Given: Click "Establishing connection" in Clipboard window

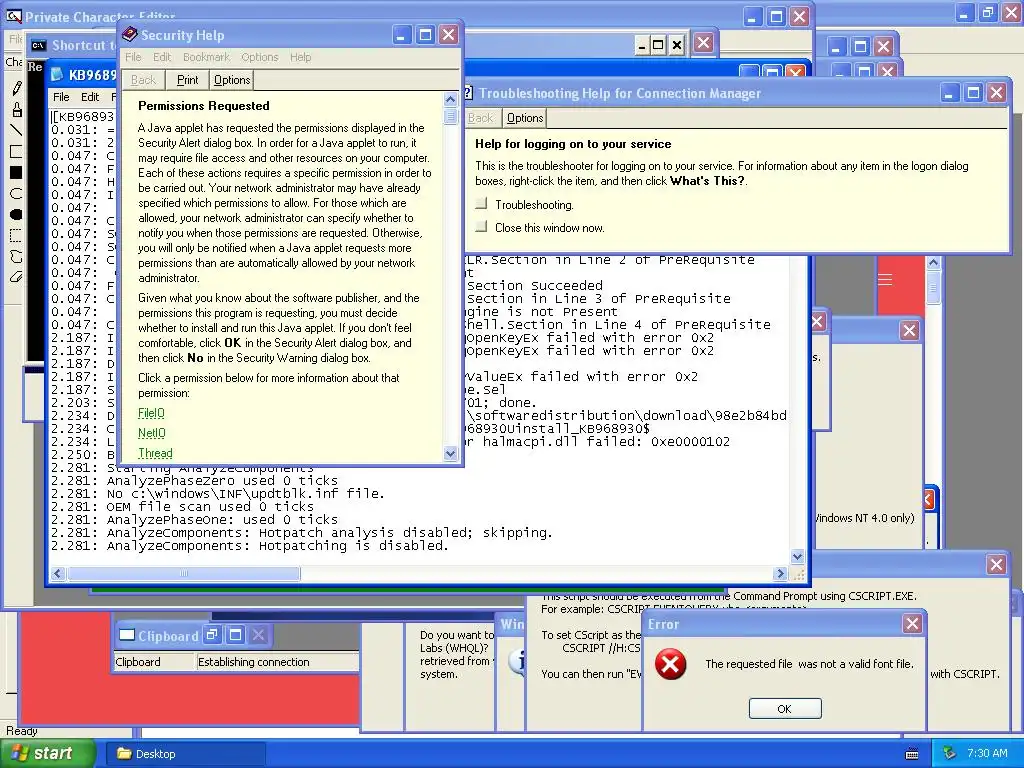Looking at the screenshot, I should [x=253, y=662].
